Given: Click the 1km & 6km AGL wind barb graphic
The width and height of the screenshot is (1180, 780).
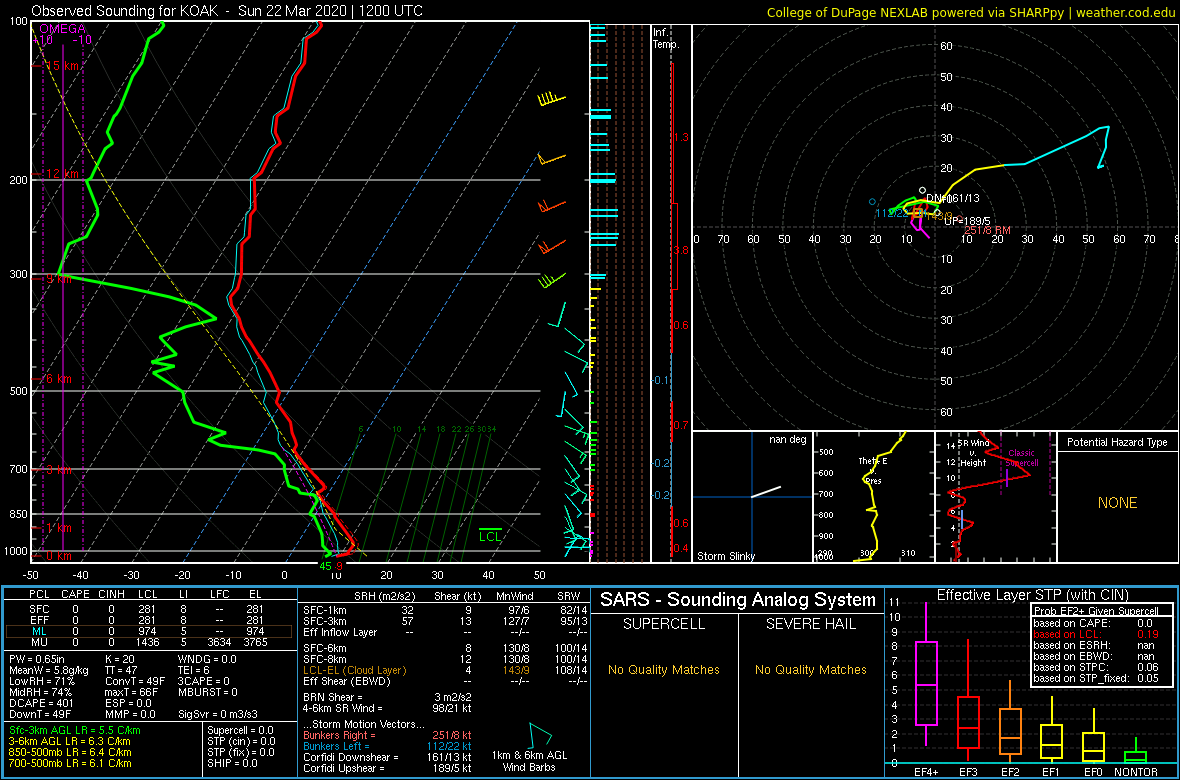Looking at the screenshot, I should tap(540, 734).
